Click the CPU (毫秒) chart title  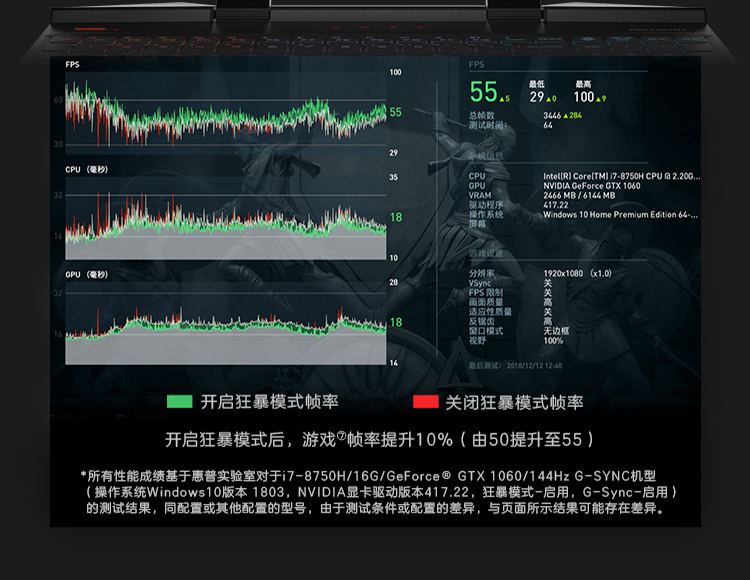pos(87,170)
